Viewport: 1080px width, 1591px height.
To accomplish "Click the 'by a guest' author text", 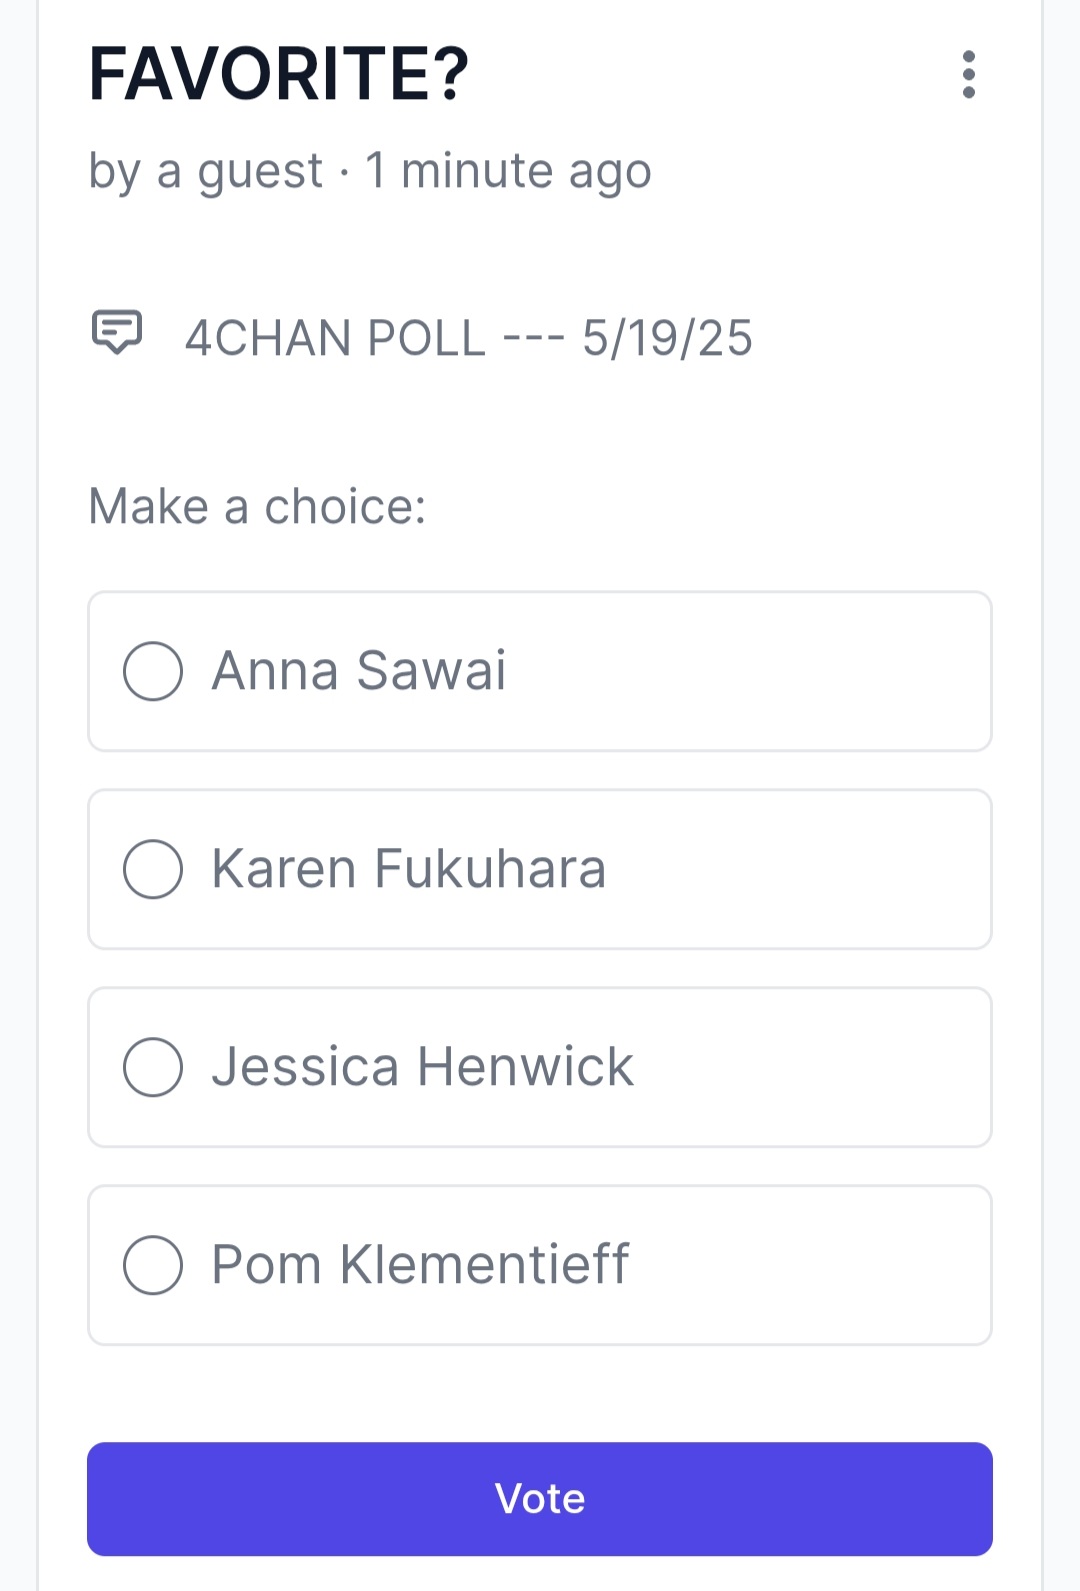I will pyautogui.click(x=206, y=171).
